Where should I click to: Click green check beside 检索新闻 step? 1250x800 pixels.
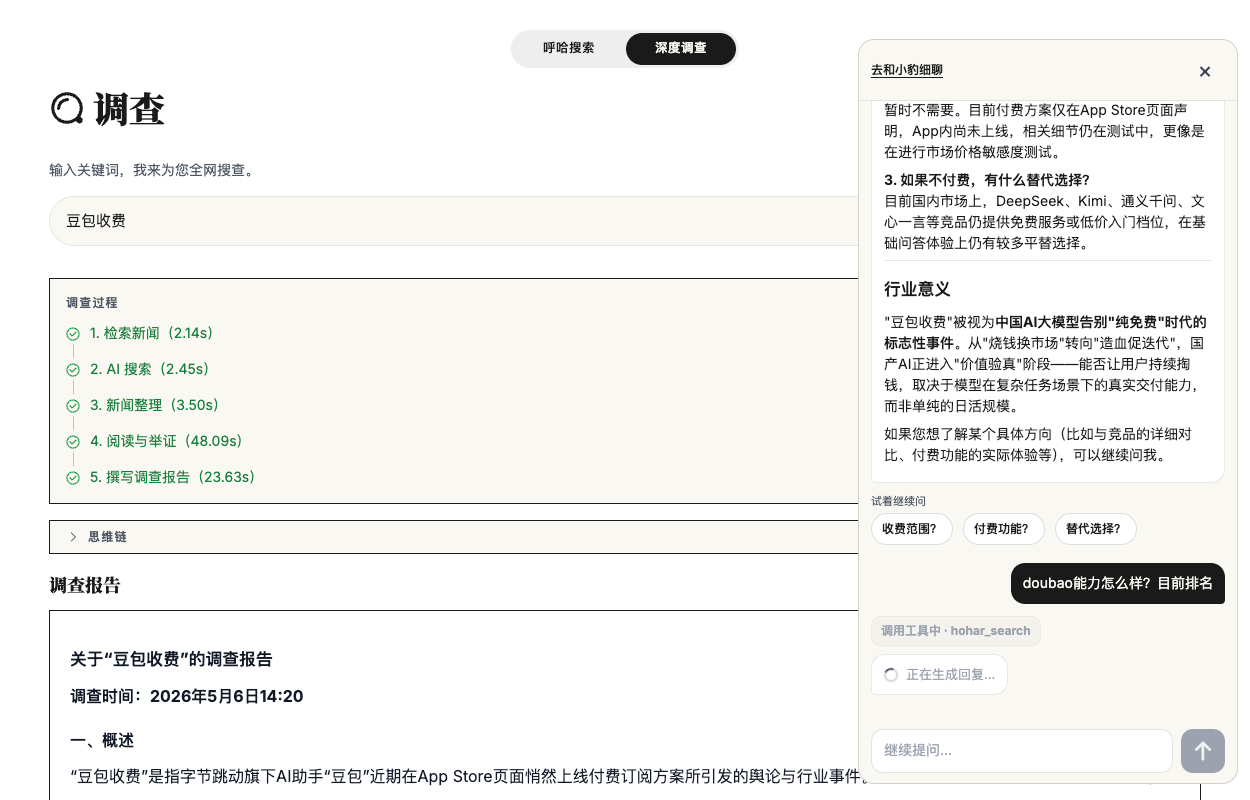pos(73,334)
